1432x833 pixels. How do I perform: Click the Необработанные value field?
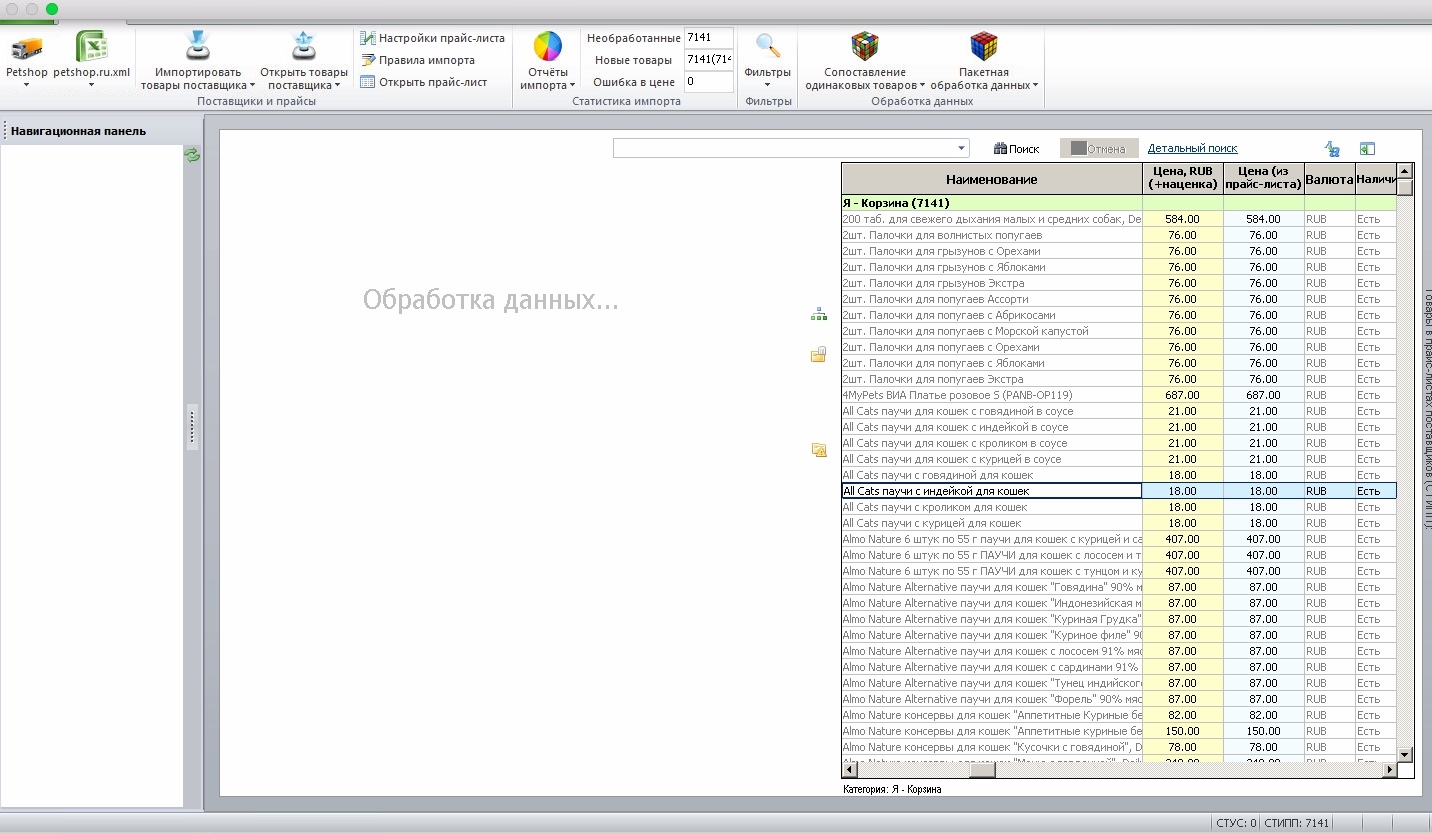(709, 38)
